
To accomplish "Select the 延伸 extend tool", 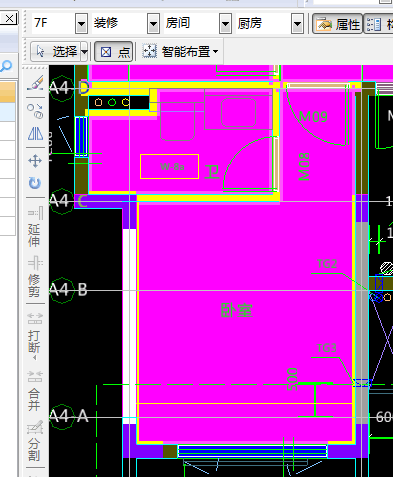I will [x=35, y=227].
